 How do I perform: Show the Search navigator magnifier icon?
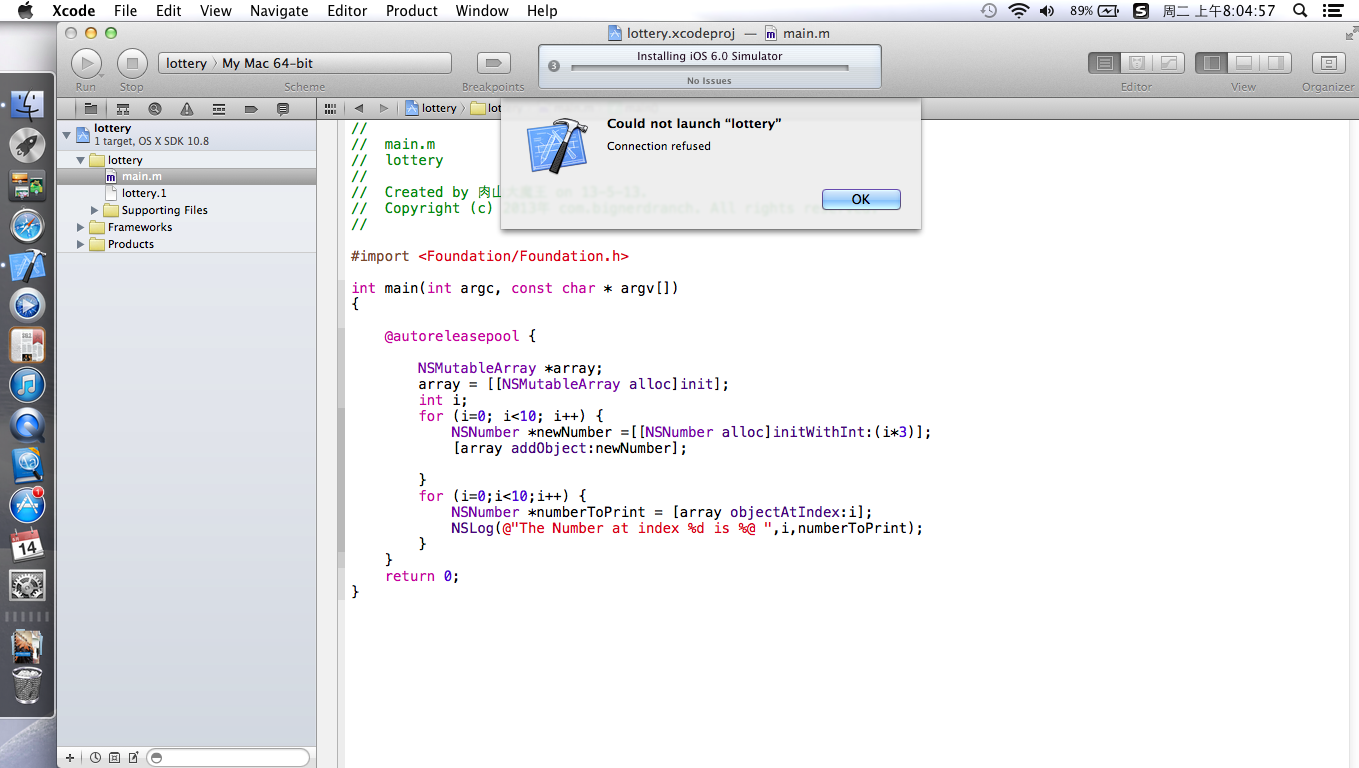pyautogui.click(x=155, y=109)
